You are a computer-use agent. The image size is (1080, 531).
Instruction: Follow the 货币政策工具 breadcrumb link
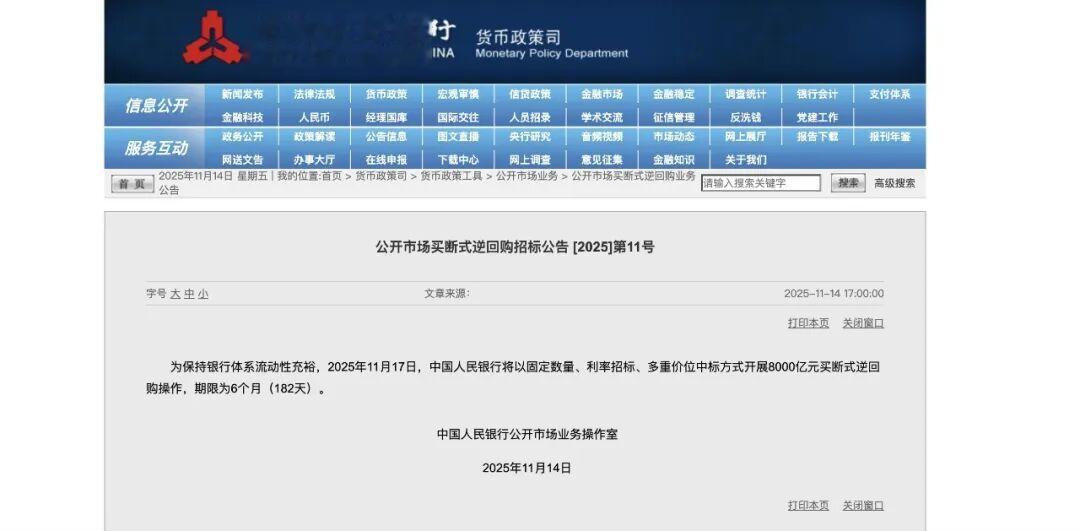coord(451,176)
